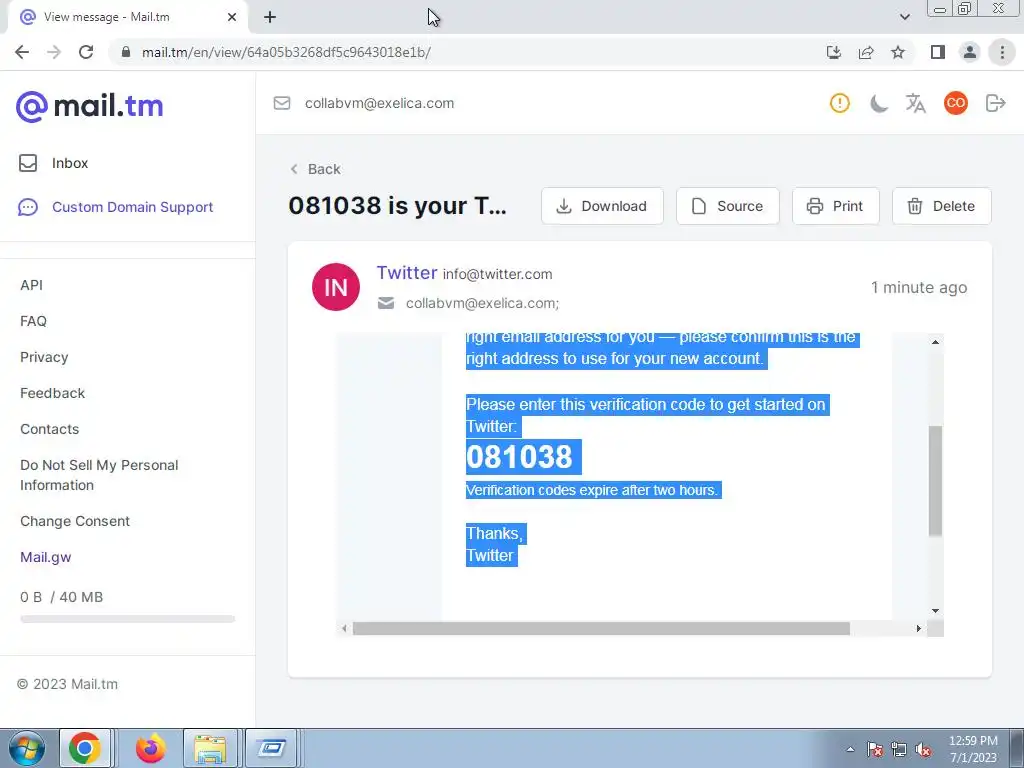Click Chrome in the taskbar

pos(85,748)
